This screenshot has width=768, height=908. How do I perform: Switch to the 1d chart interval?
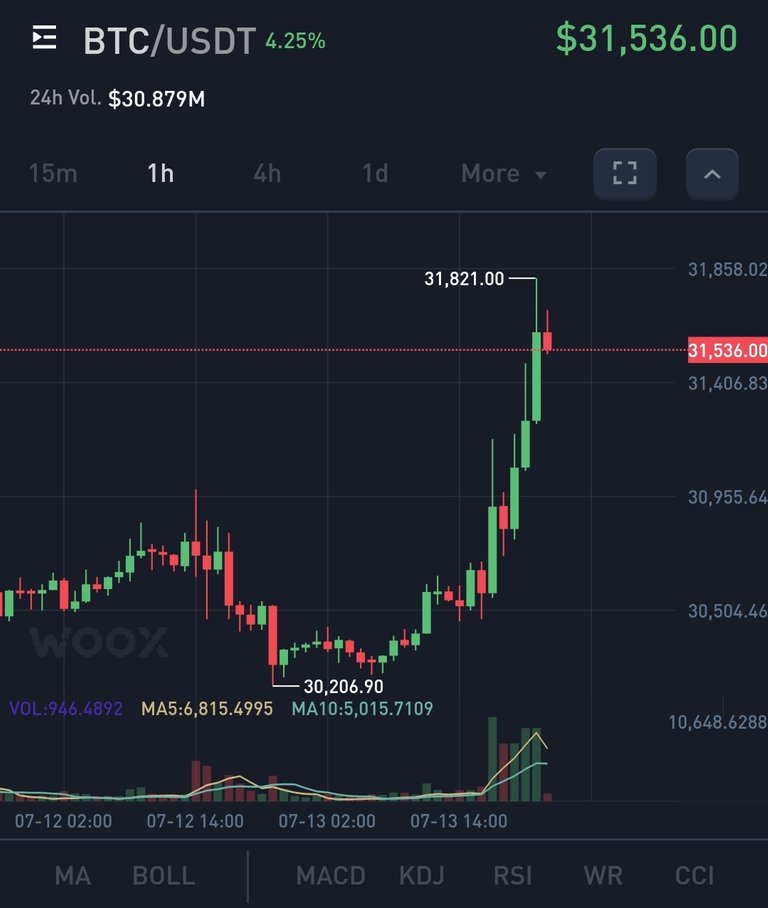point(375,174)
